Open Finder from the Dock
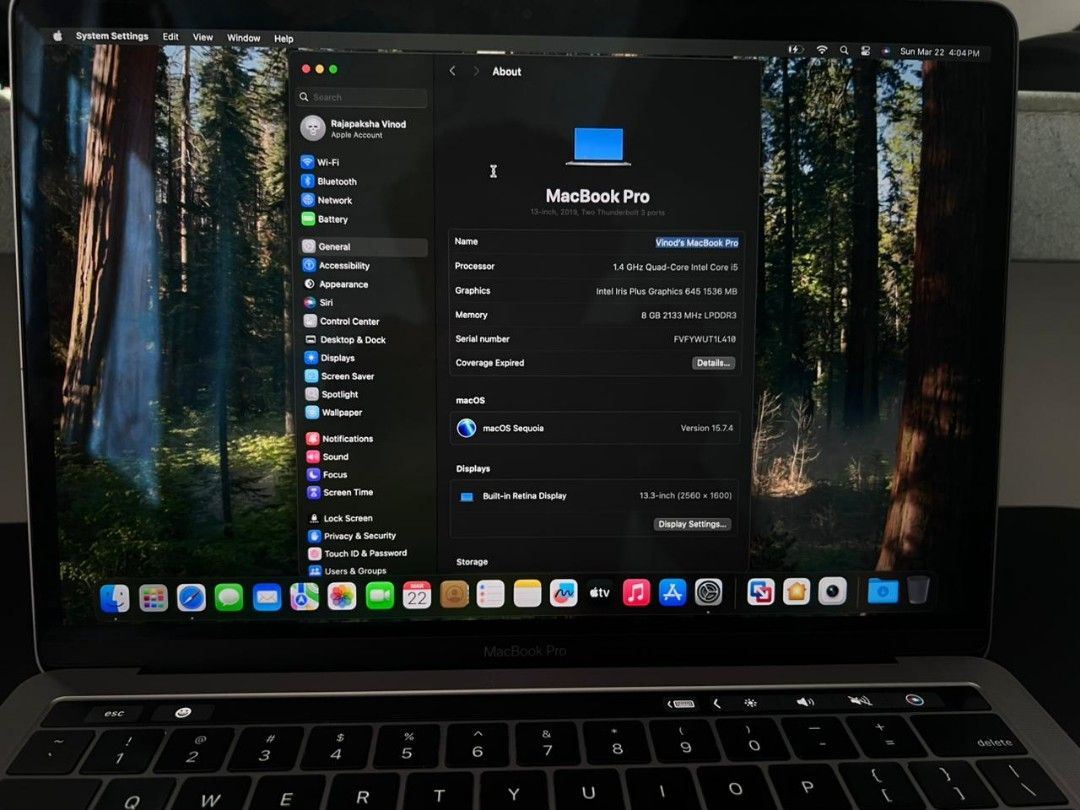The image size is (1080, 810). tap(114, 598)
